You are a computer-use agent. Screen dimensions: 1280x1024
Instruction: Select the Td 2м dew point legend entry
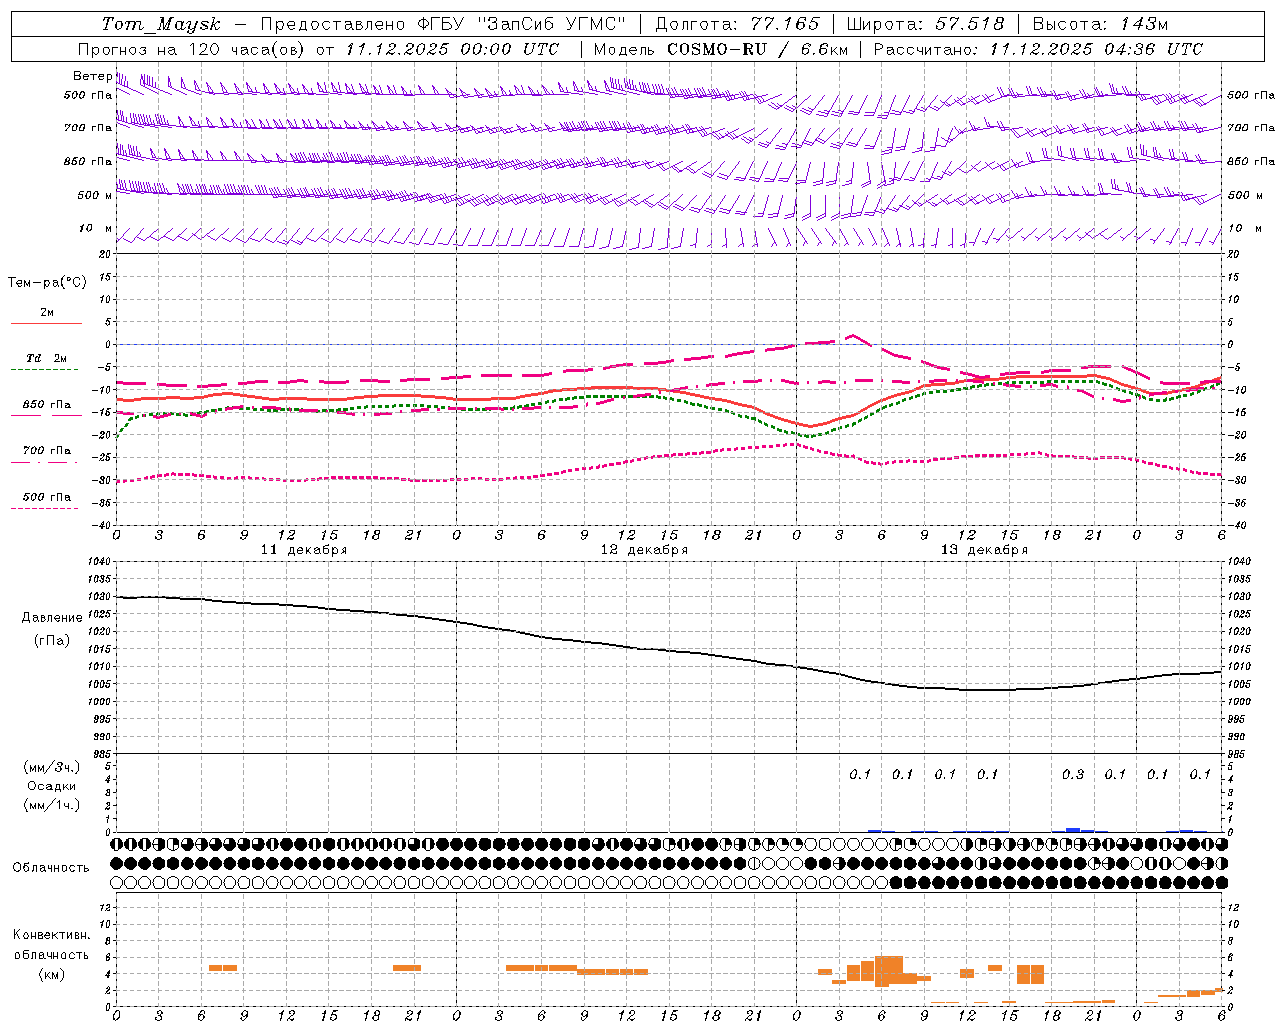(x=47, y=358)
